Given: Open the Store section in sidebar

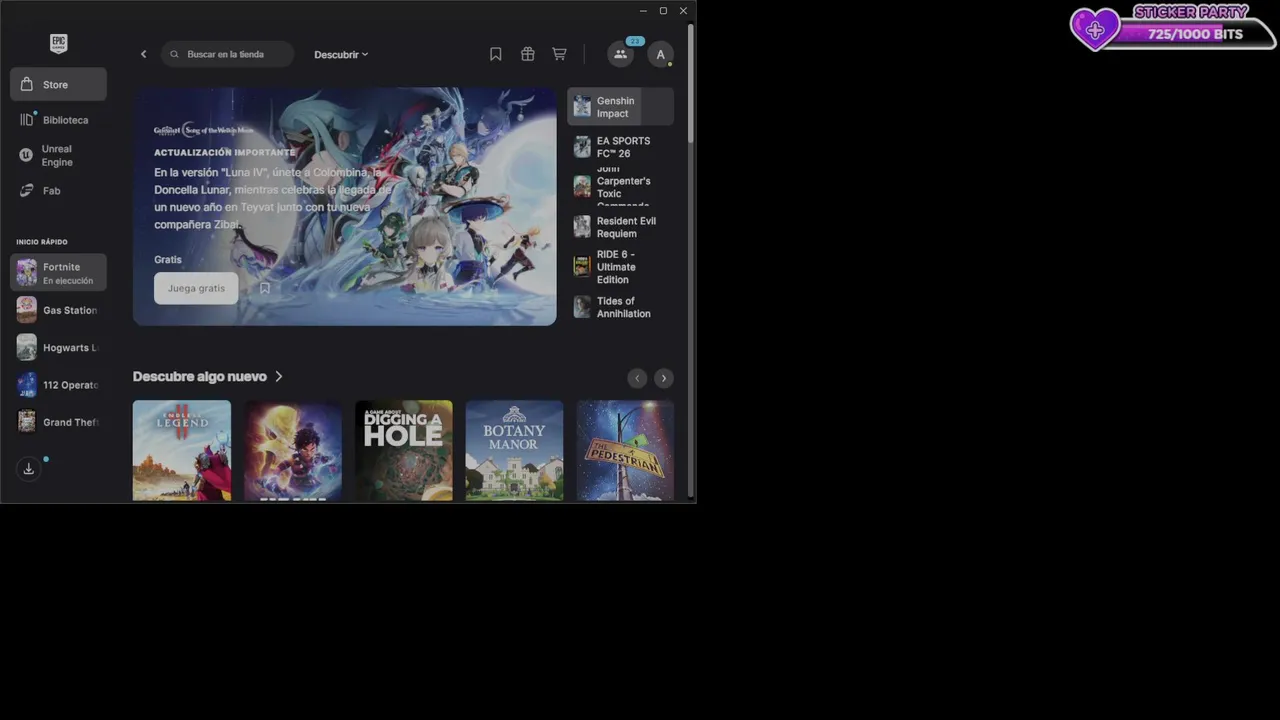Looking at the screenshot, I should click(58, 85).
